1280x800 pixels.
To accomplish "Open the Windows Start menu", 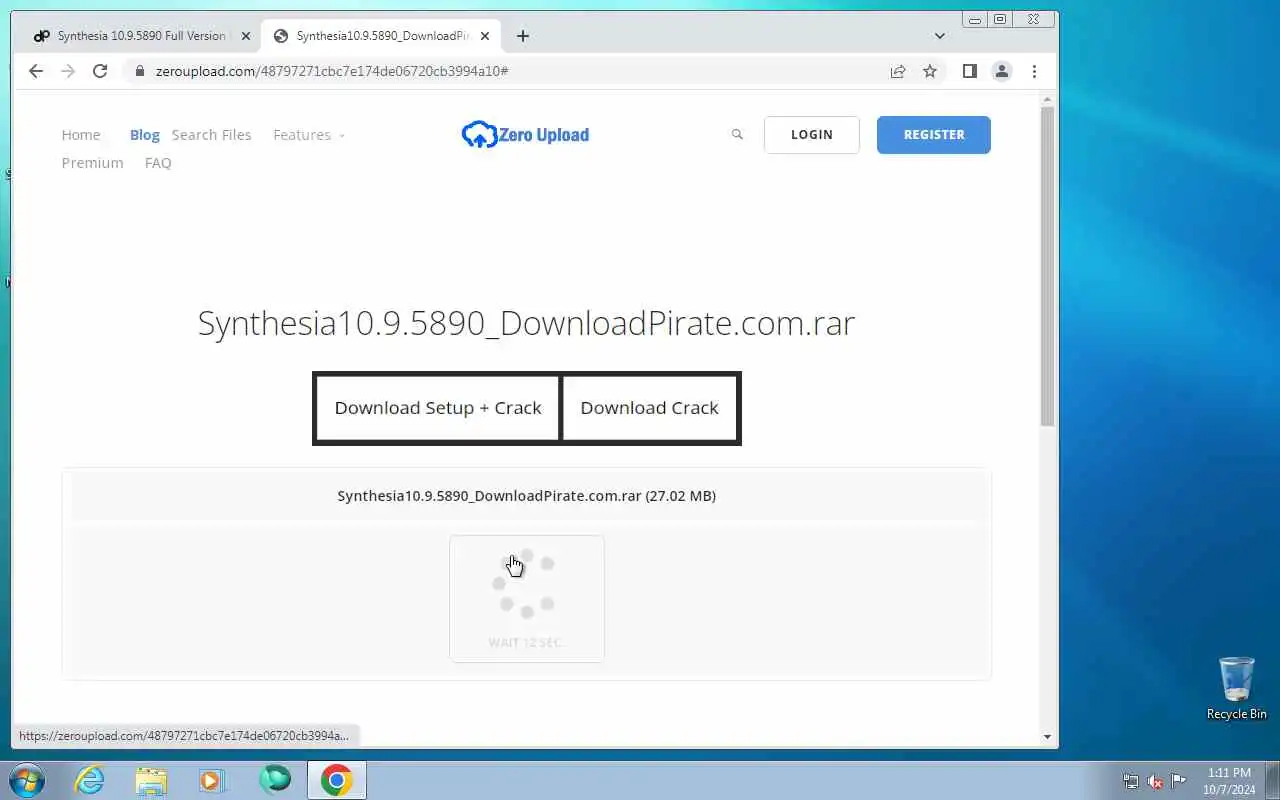I will [27, 780].
